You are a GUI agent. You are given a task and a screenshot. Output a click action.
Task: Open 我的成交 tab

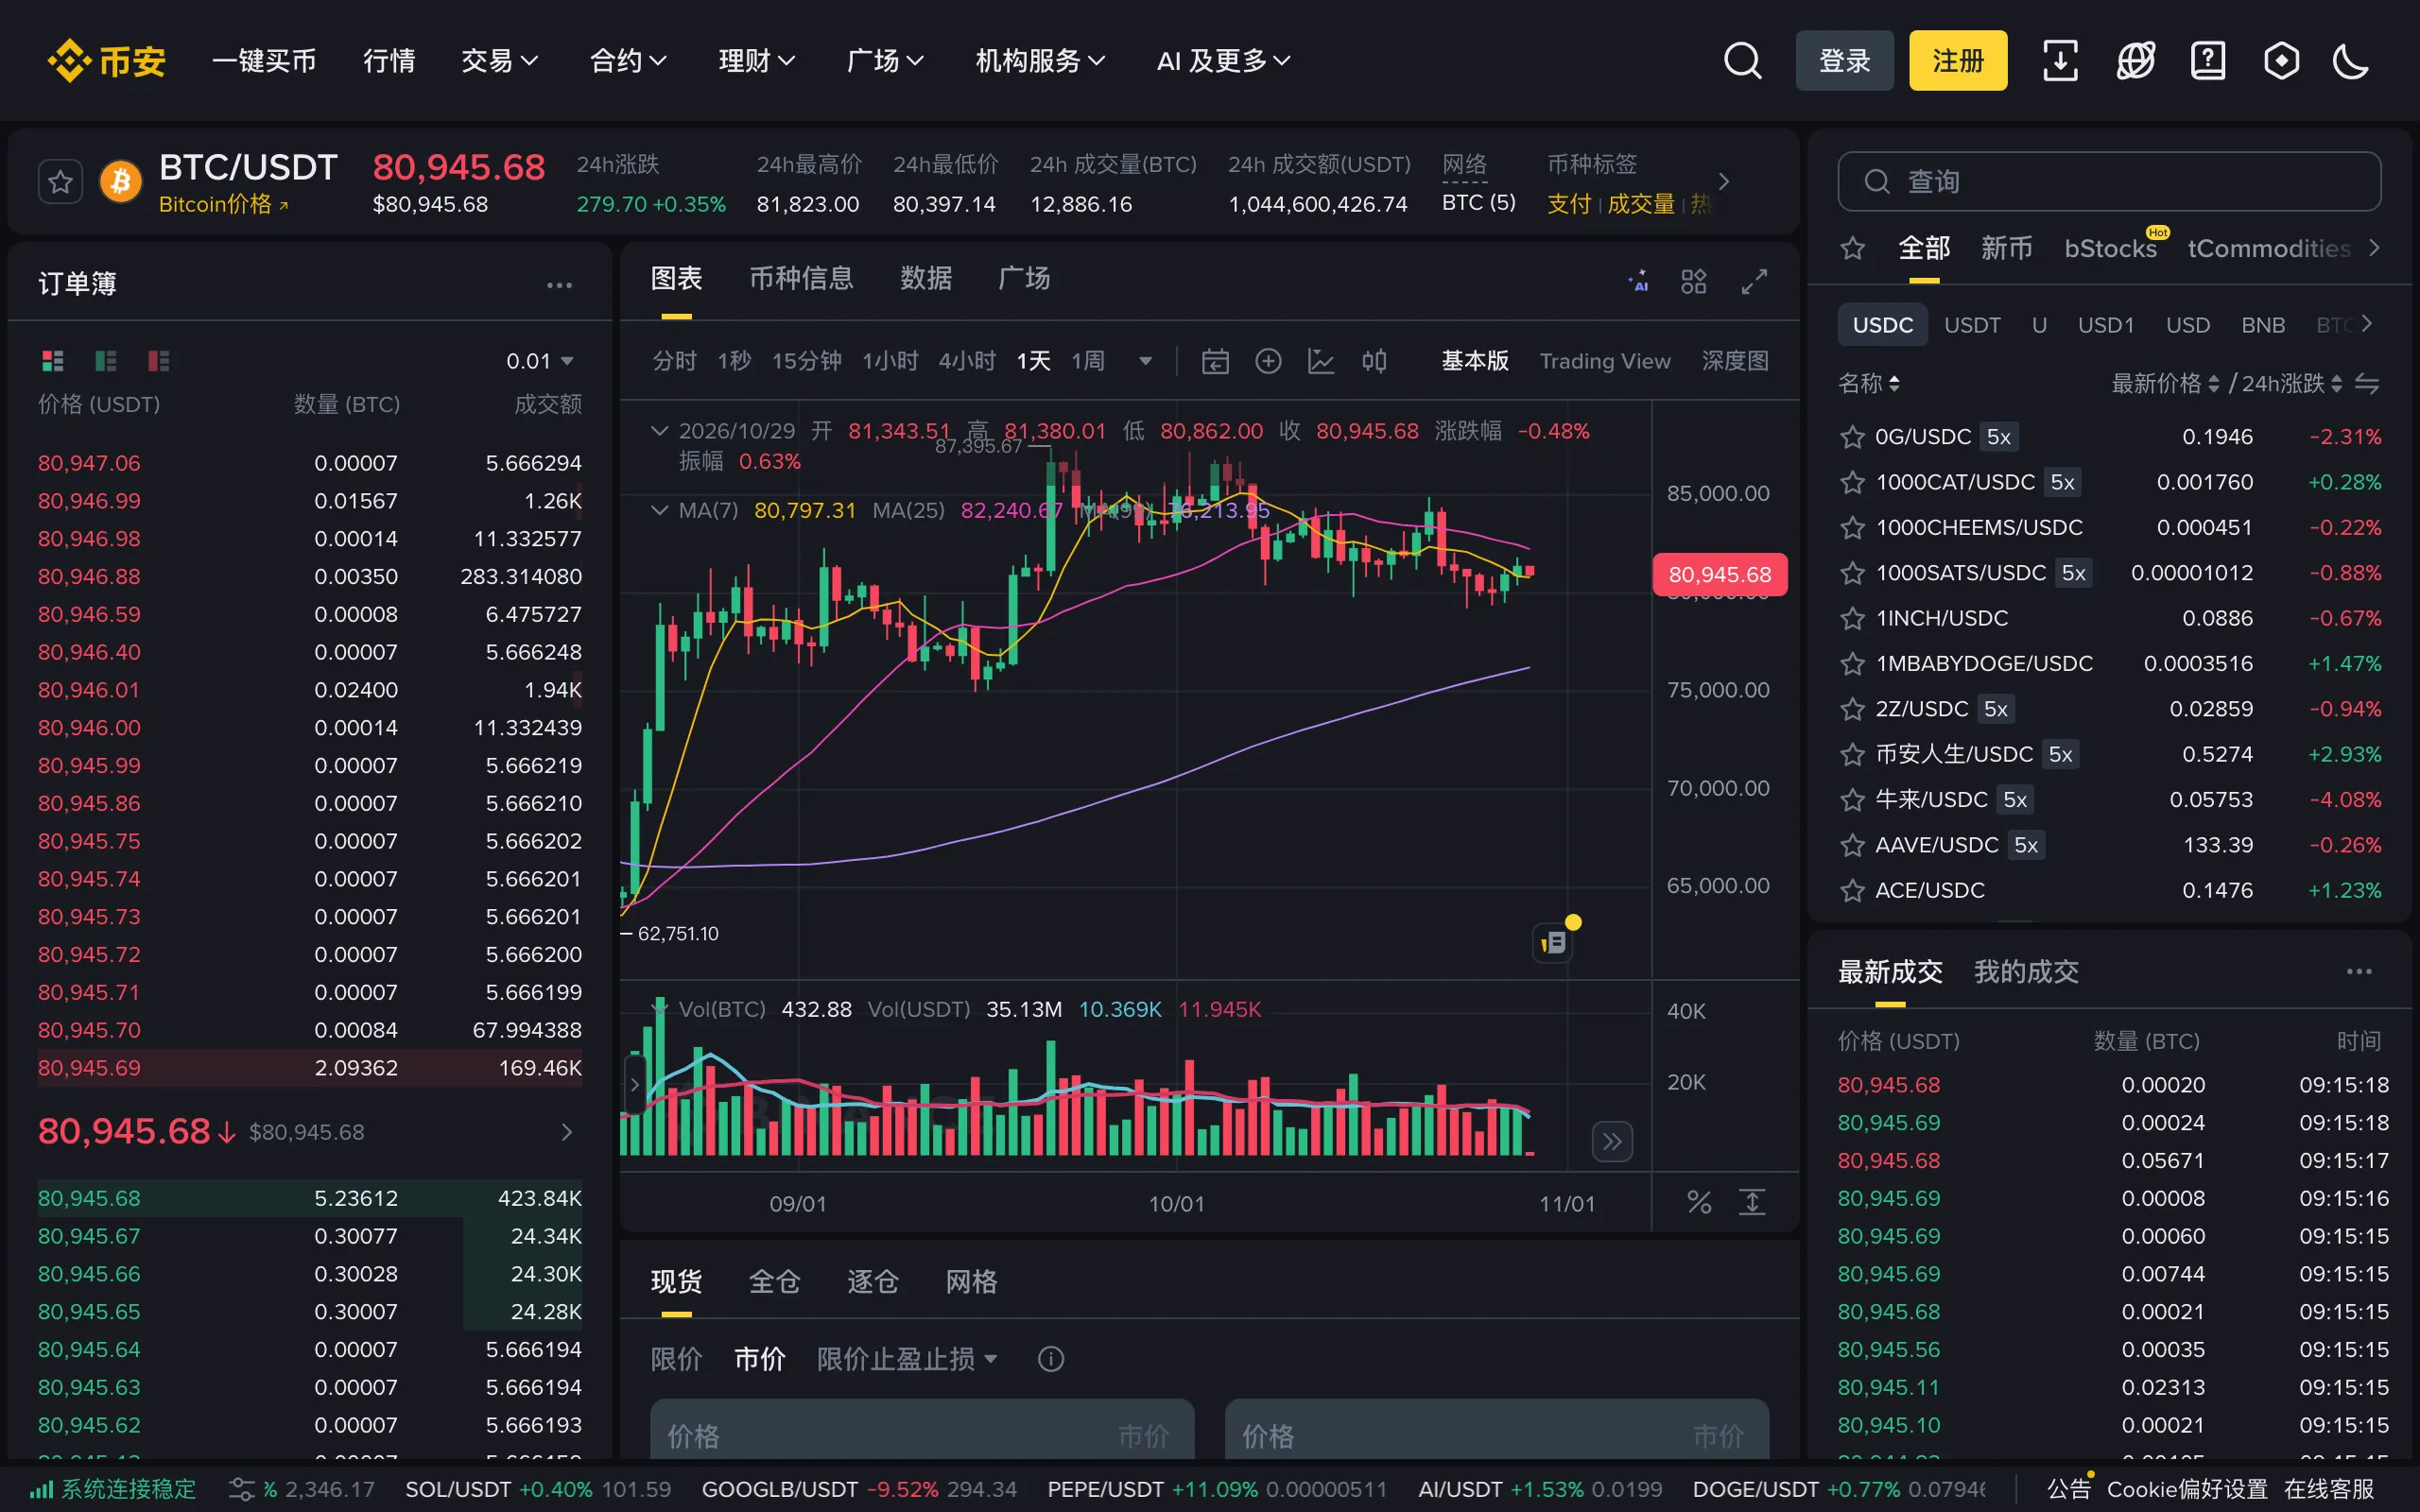[2026, 972]
